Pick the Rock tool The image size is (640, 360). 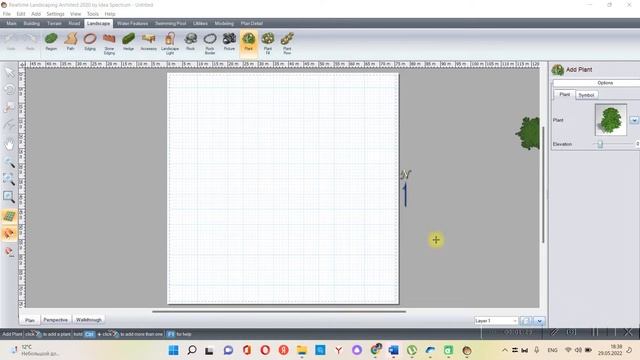(191, 42)
